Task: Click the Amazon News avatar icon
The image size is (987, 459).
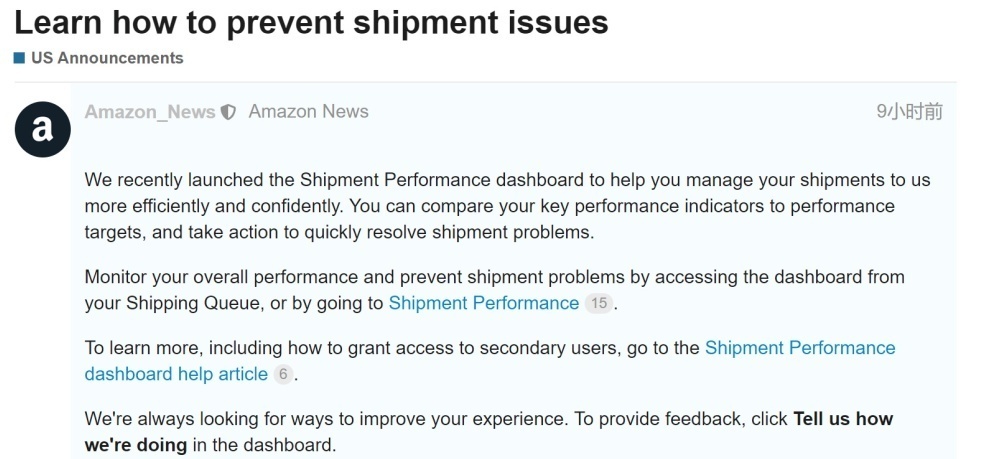Action: point(42,129)
